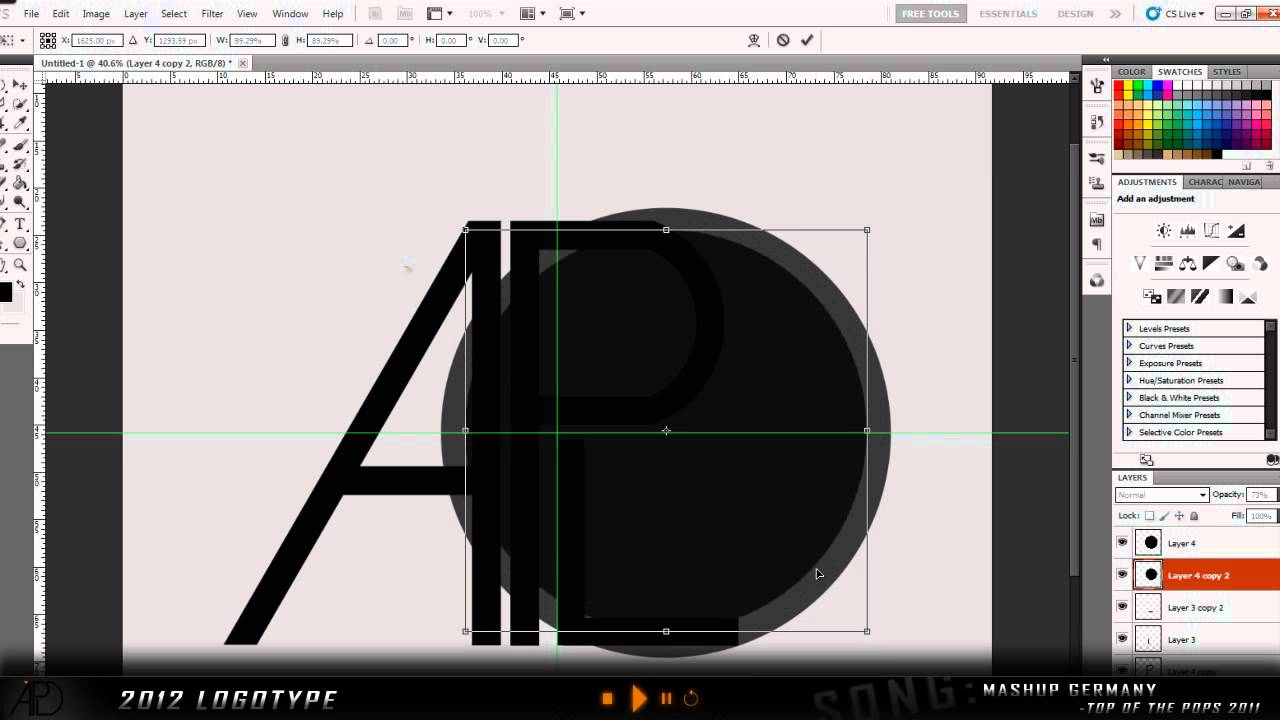Open the layer blend mode dropdown
The width and height of the screenshot is (1280, 720).
[1162, 495]
